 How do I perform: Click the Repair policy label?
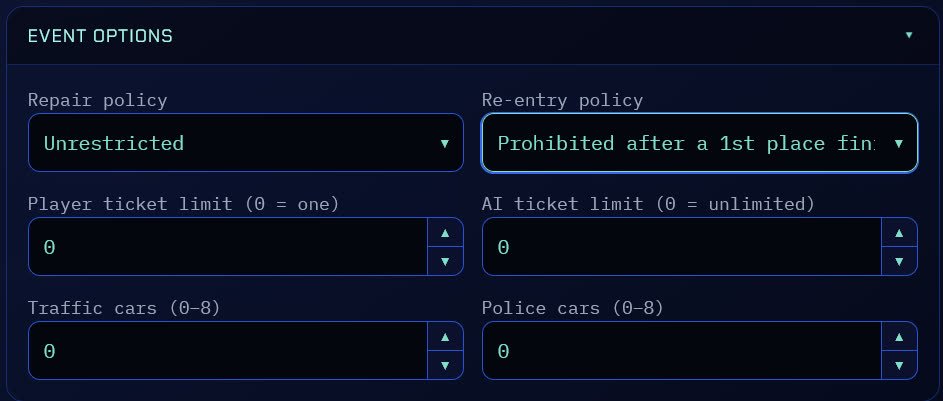(x=97, y=100)
